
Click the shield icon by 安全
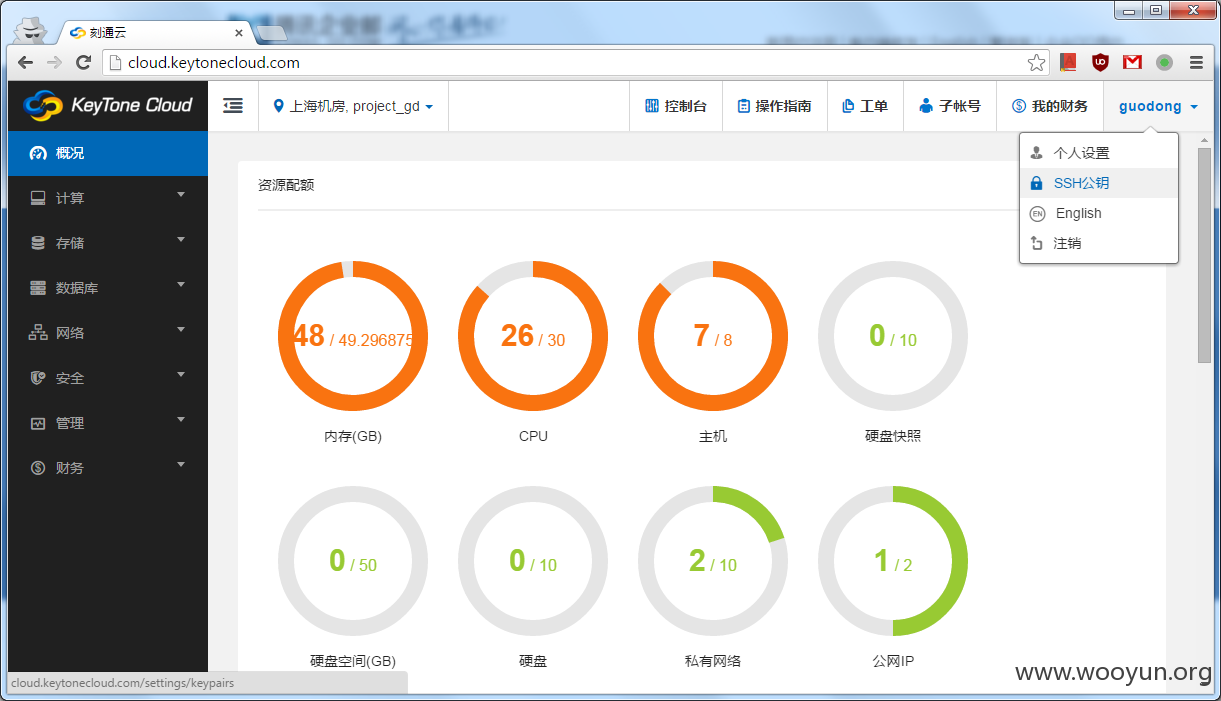(x=38, y=378)
